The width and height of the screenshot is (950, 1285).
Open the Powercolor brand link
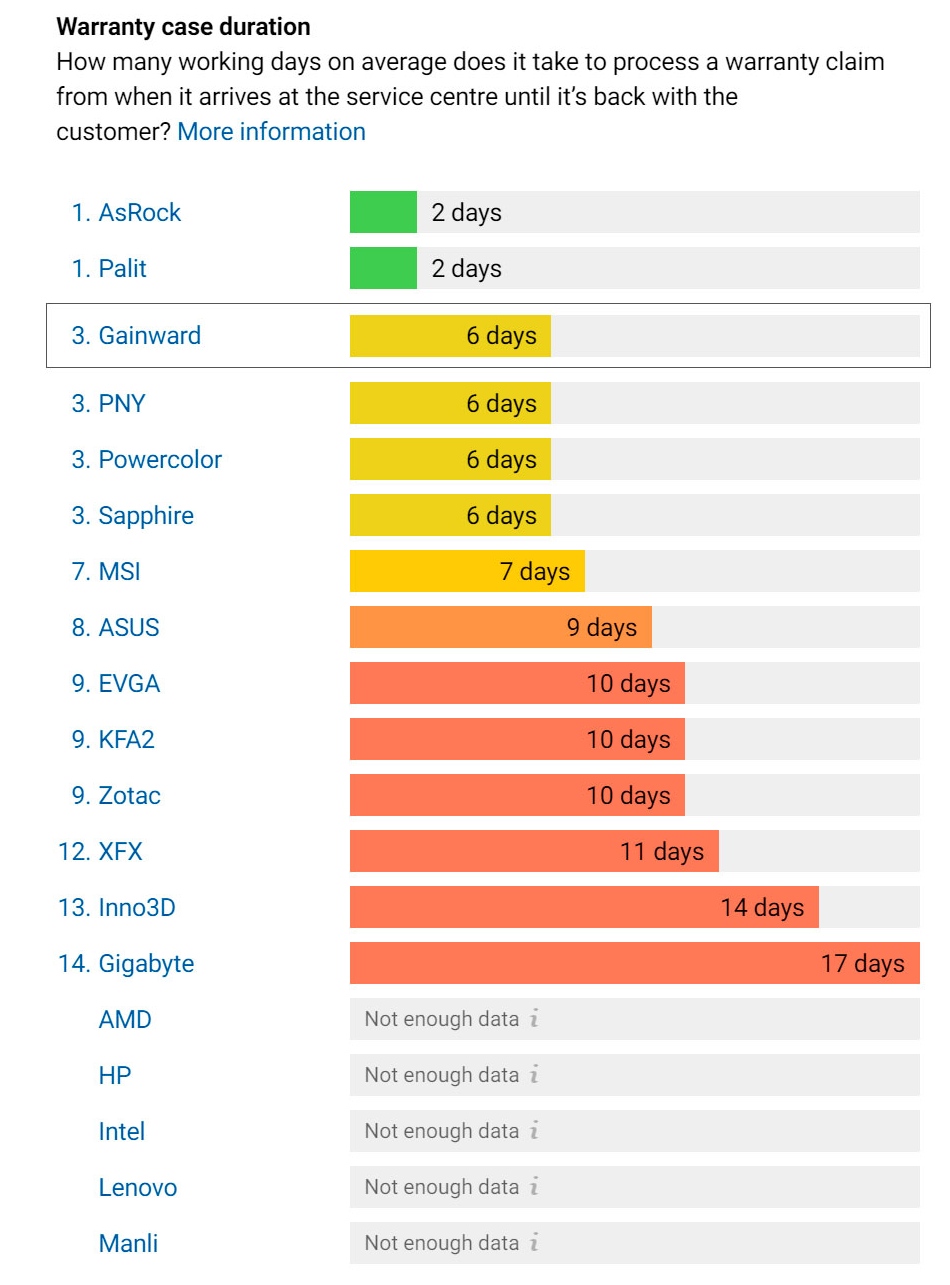tap(160, 460)
